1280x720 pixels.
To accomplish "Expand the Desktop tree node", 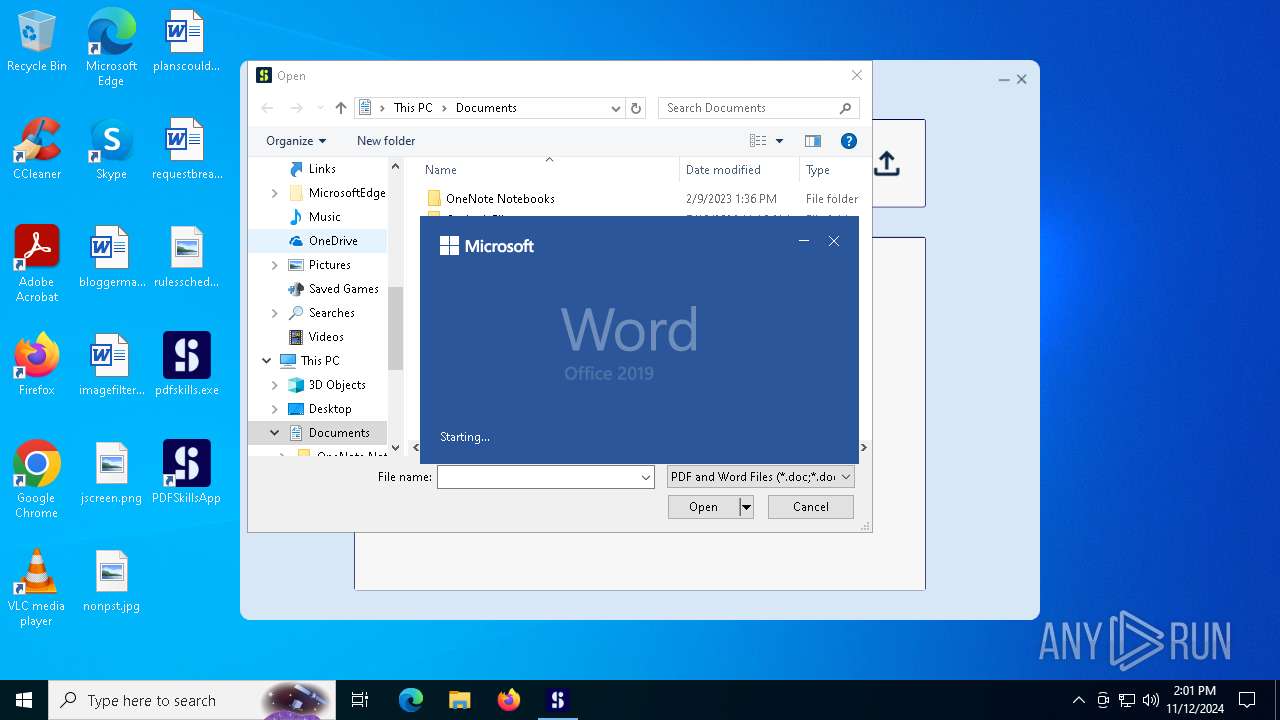I will coord(275,409).
